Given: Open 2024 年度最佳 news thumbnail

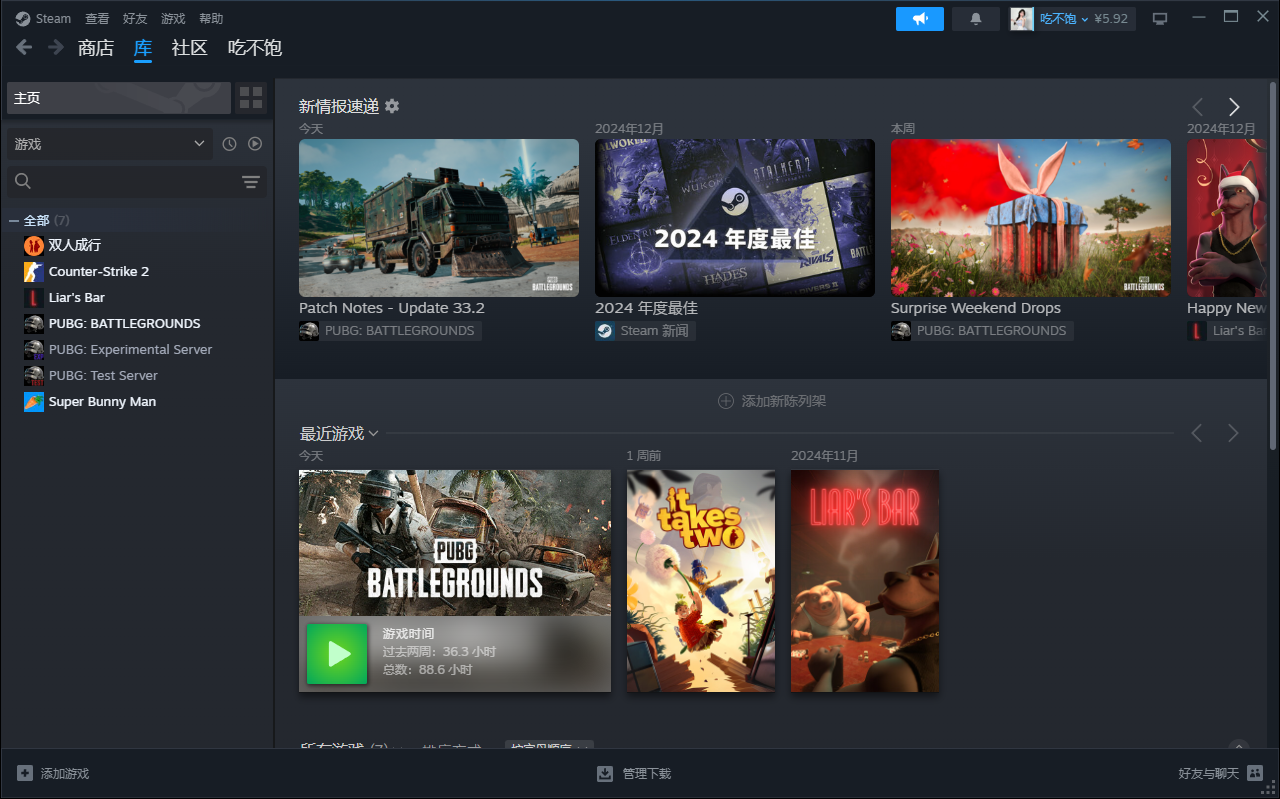Looking at the screenshot, I should [x=735, y=218].
